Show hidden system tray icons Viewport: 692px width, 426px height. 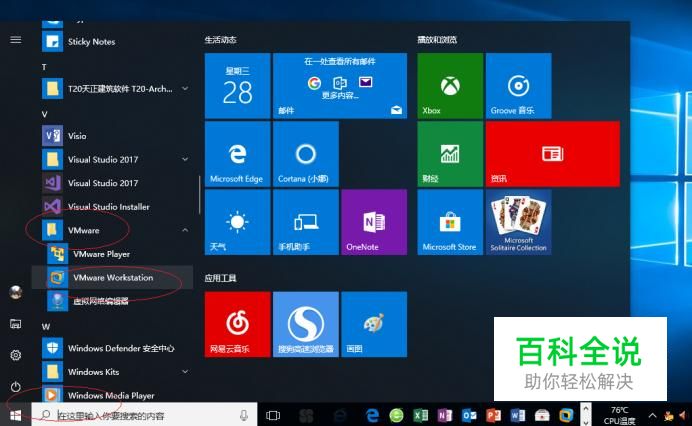pos(652,415)
